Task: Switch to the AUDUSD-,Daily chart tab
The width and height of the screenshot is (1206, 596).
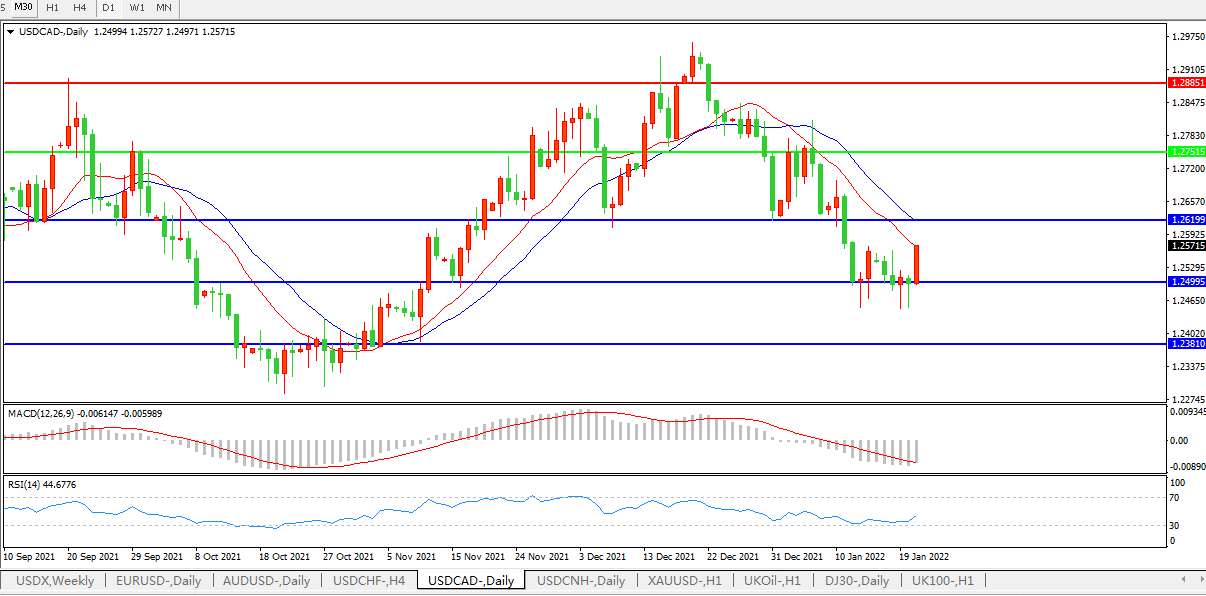Action: [267, 581]
